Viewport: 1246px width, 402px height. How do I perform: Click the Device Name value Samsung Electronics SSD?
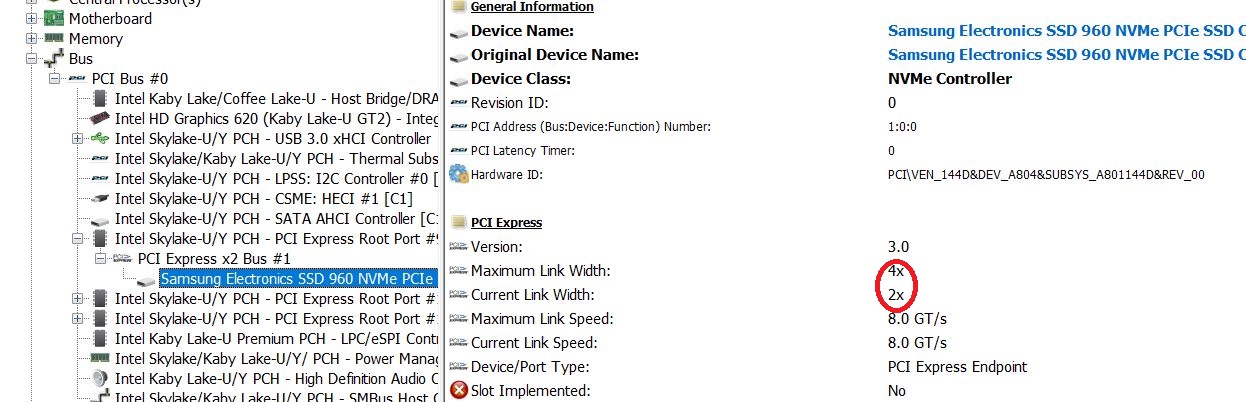click(1066, 31)
